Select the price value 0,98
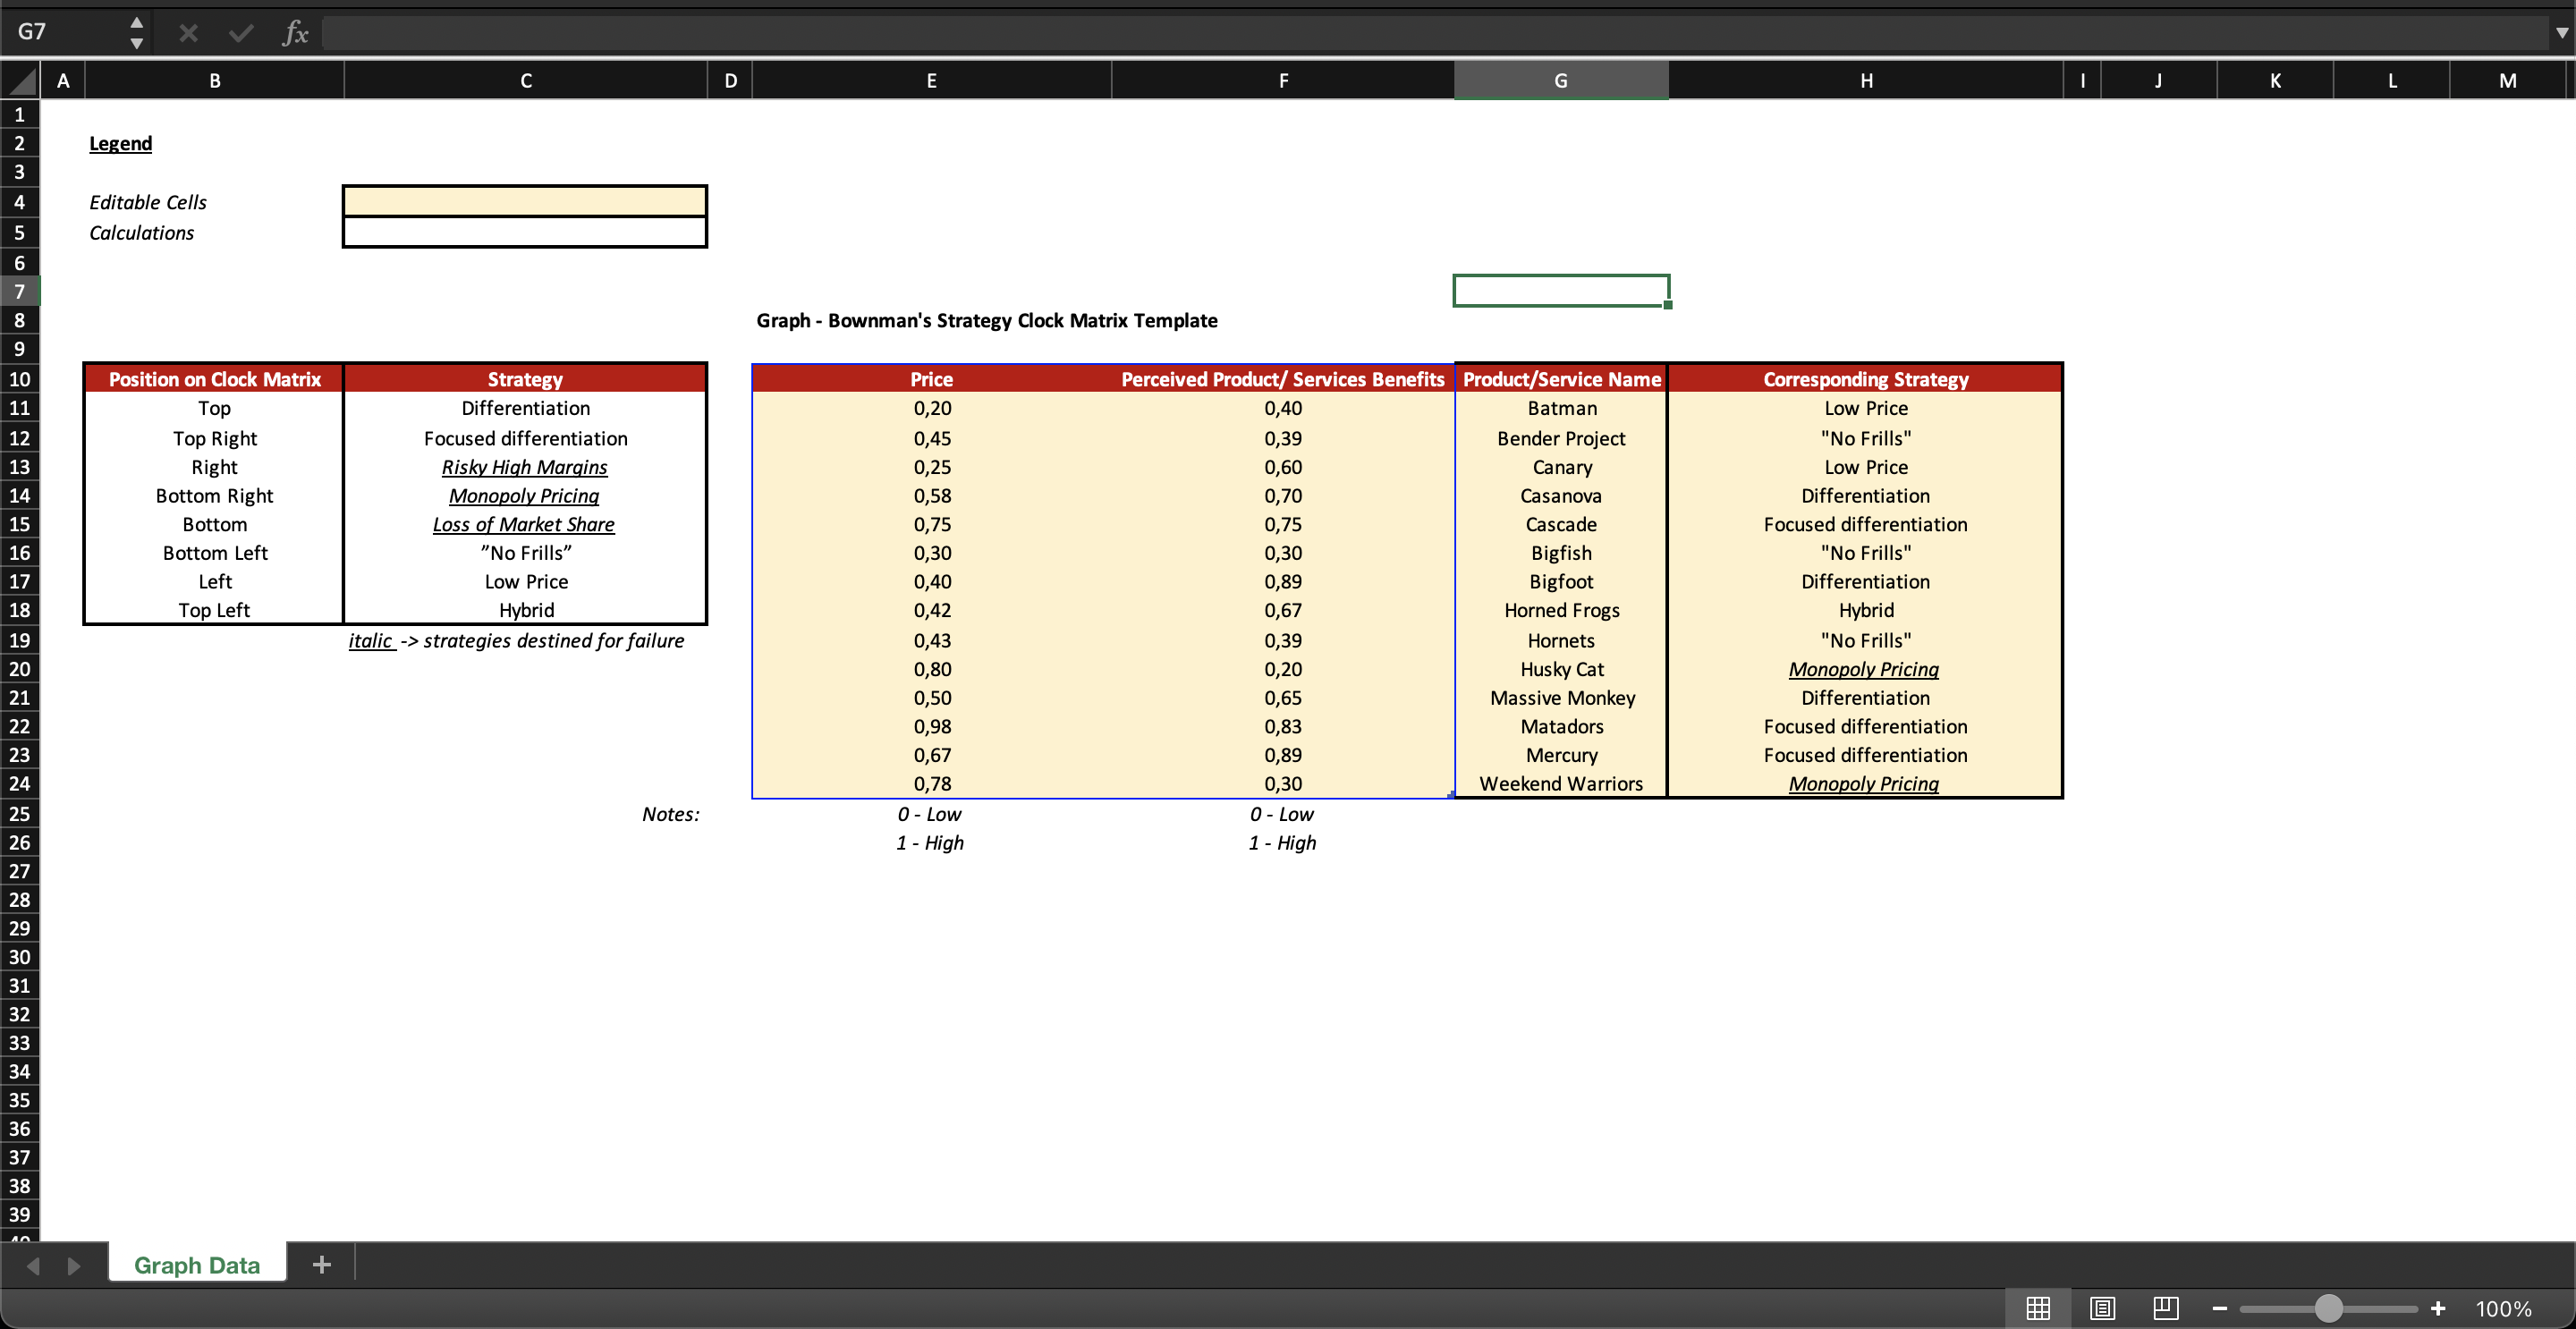The height and width of the screenshot is (1329, 2576). click(x=932, y=727)
